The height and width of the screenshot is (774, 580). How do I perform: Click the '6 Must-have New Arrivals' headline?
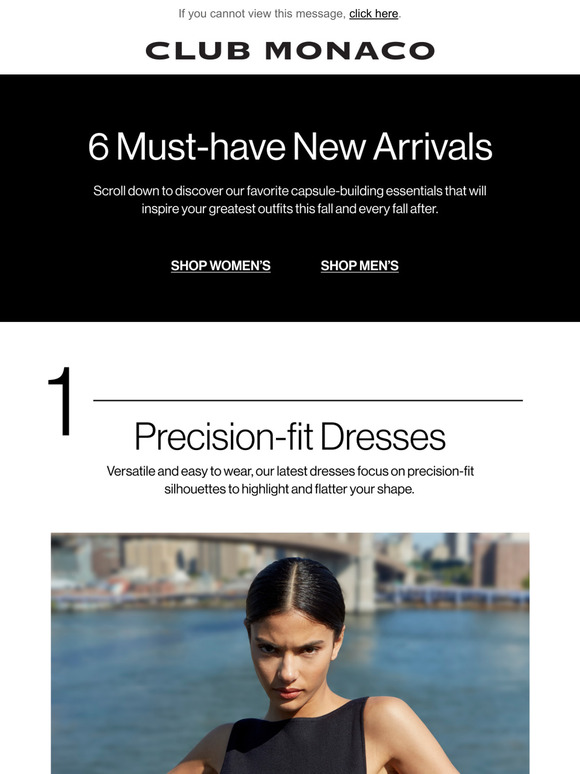pyautogui.click(x=290, y=147)
